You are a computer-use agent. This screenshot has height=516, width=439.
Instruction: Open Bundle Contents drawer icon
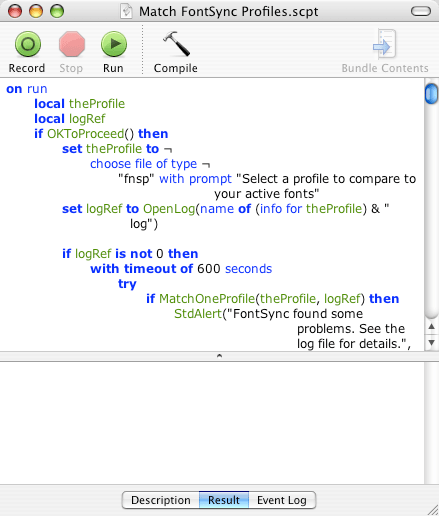tap(384, 44)
